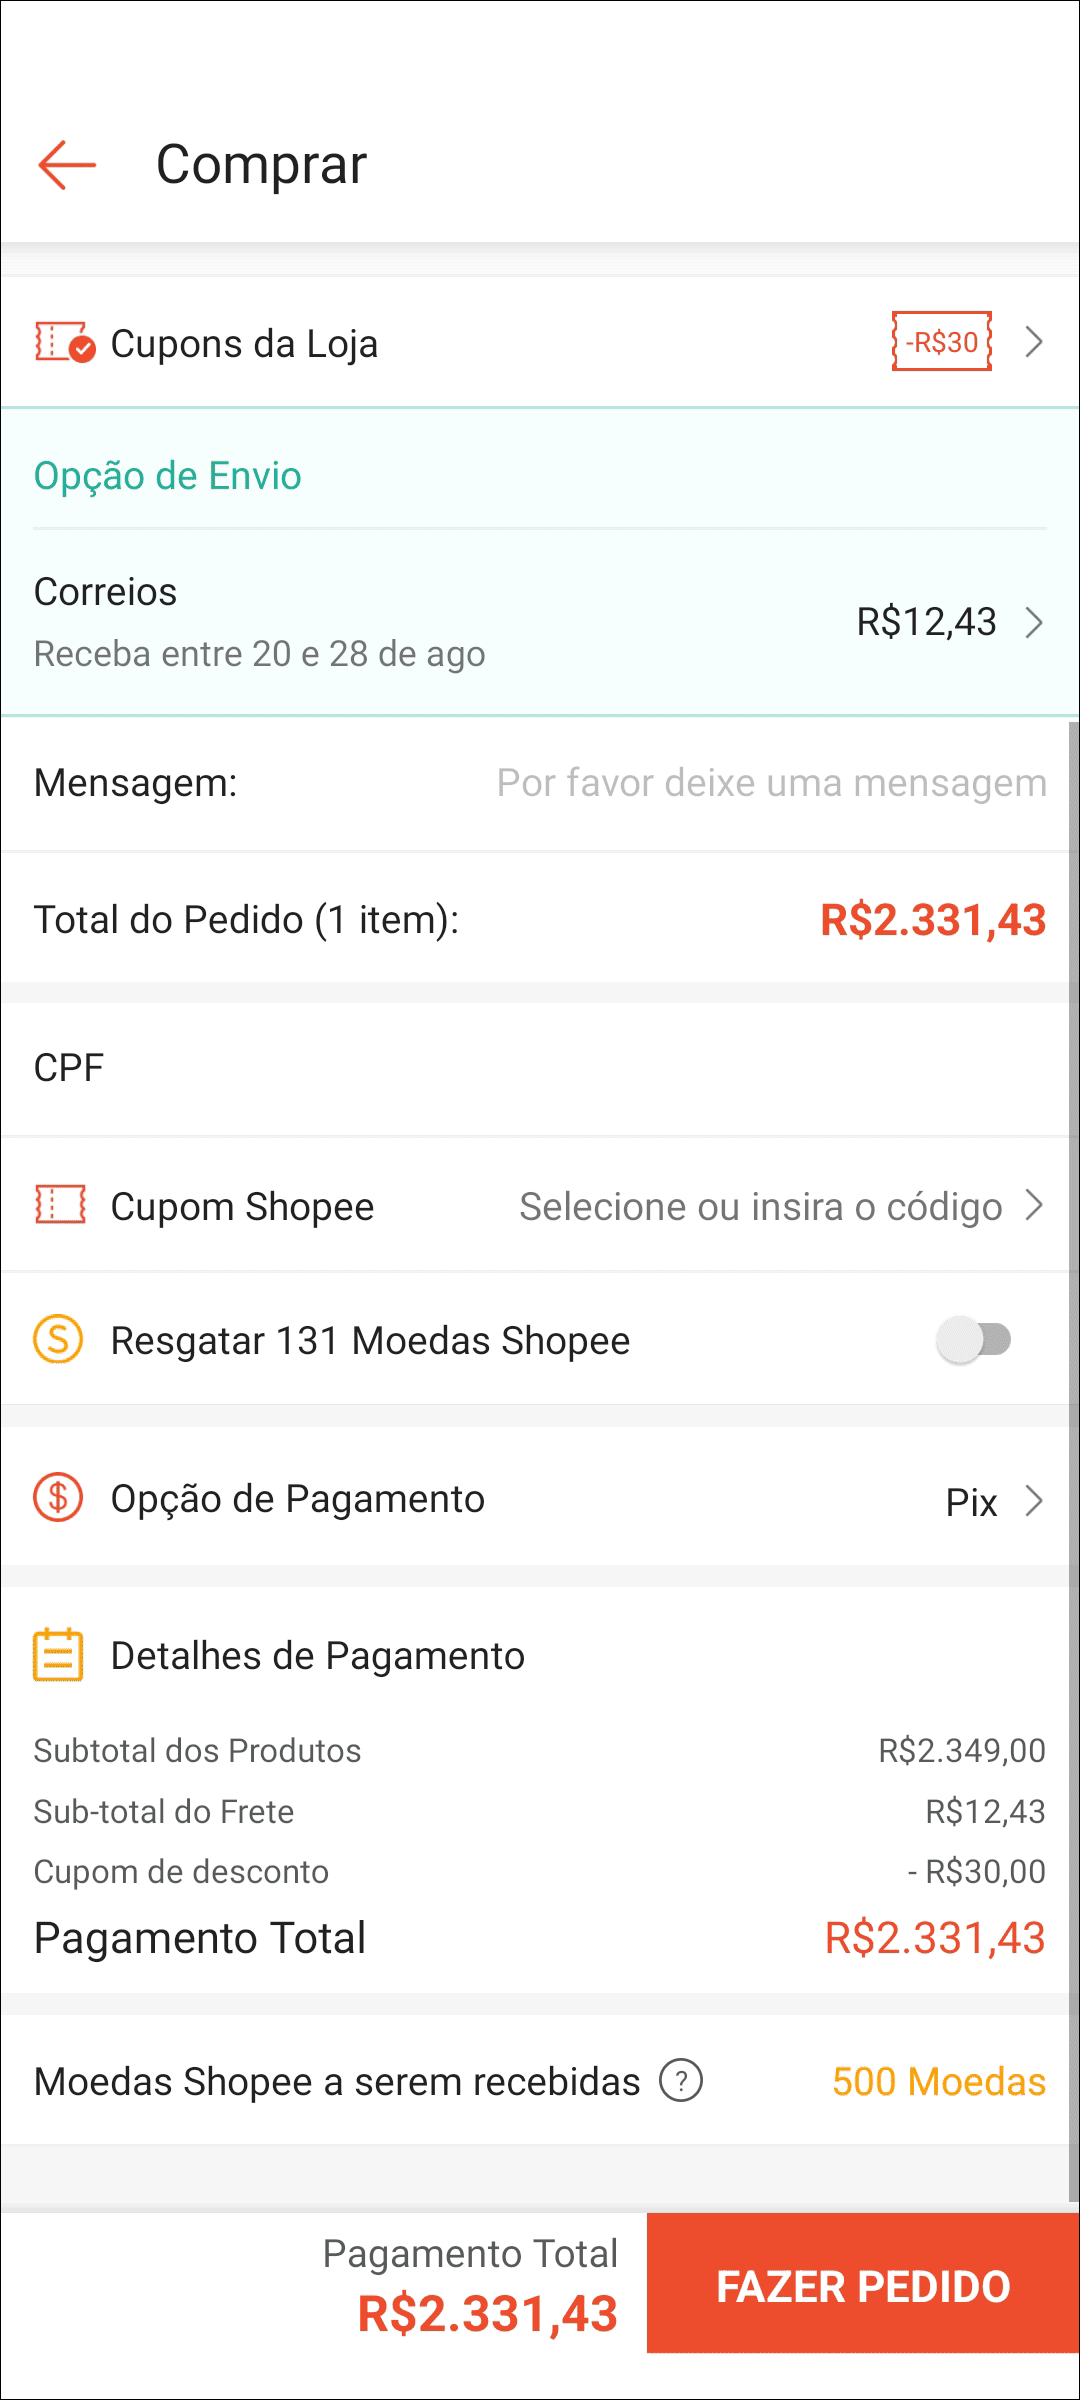Open Cupom Shopee selection chevron
Screen dimensions: 1080x2400
pyautogui.click(x=1035, y=1206)
